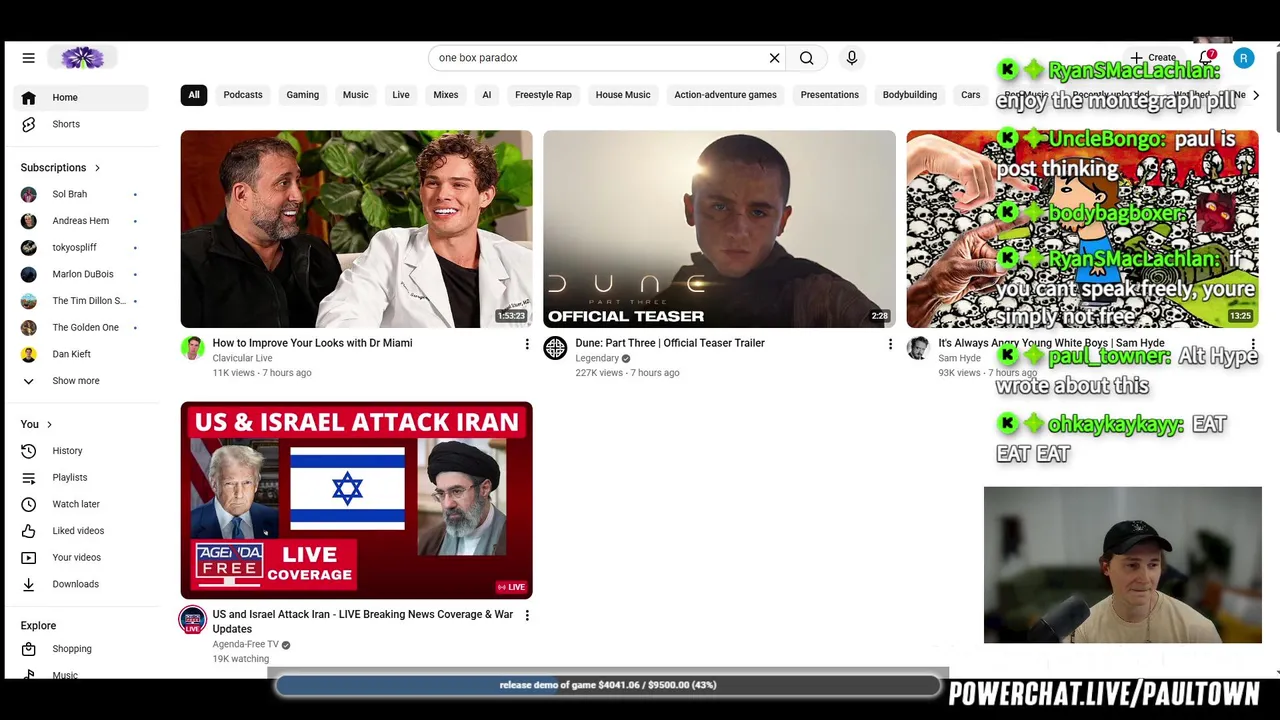Show more category chips with arrow
This screenshot has height=720, width=1280.
click(x=1256, y=95)
